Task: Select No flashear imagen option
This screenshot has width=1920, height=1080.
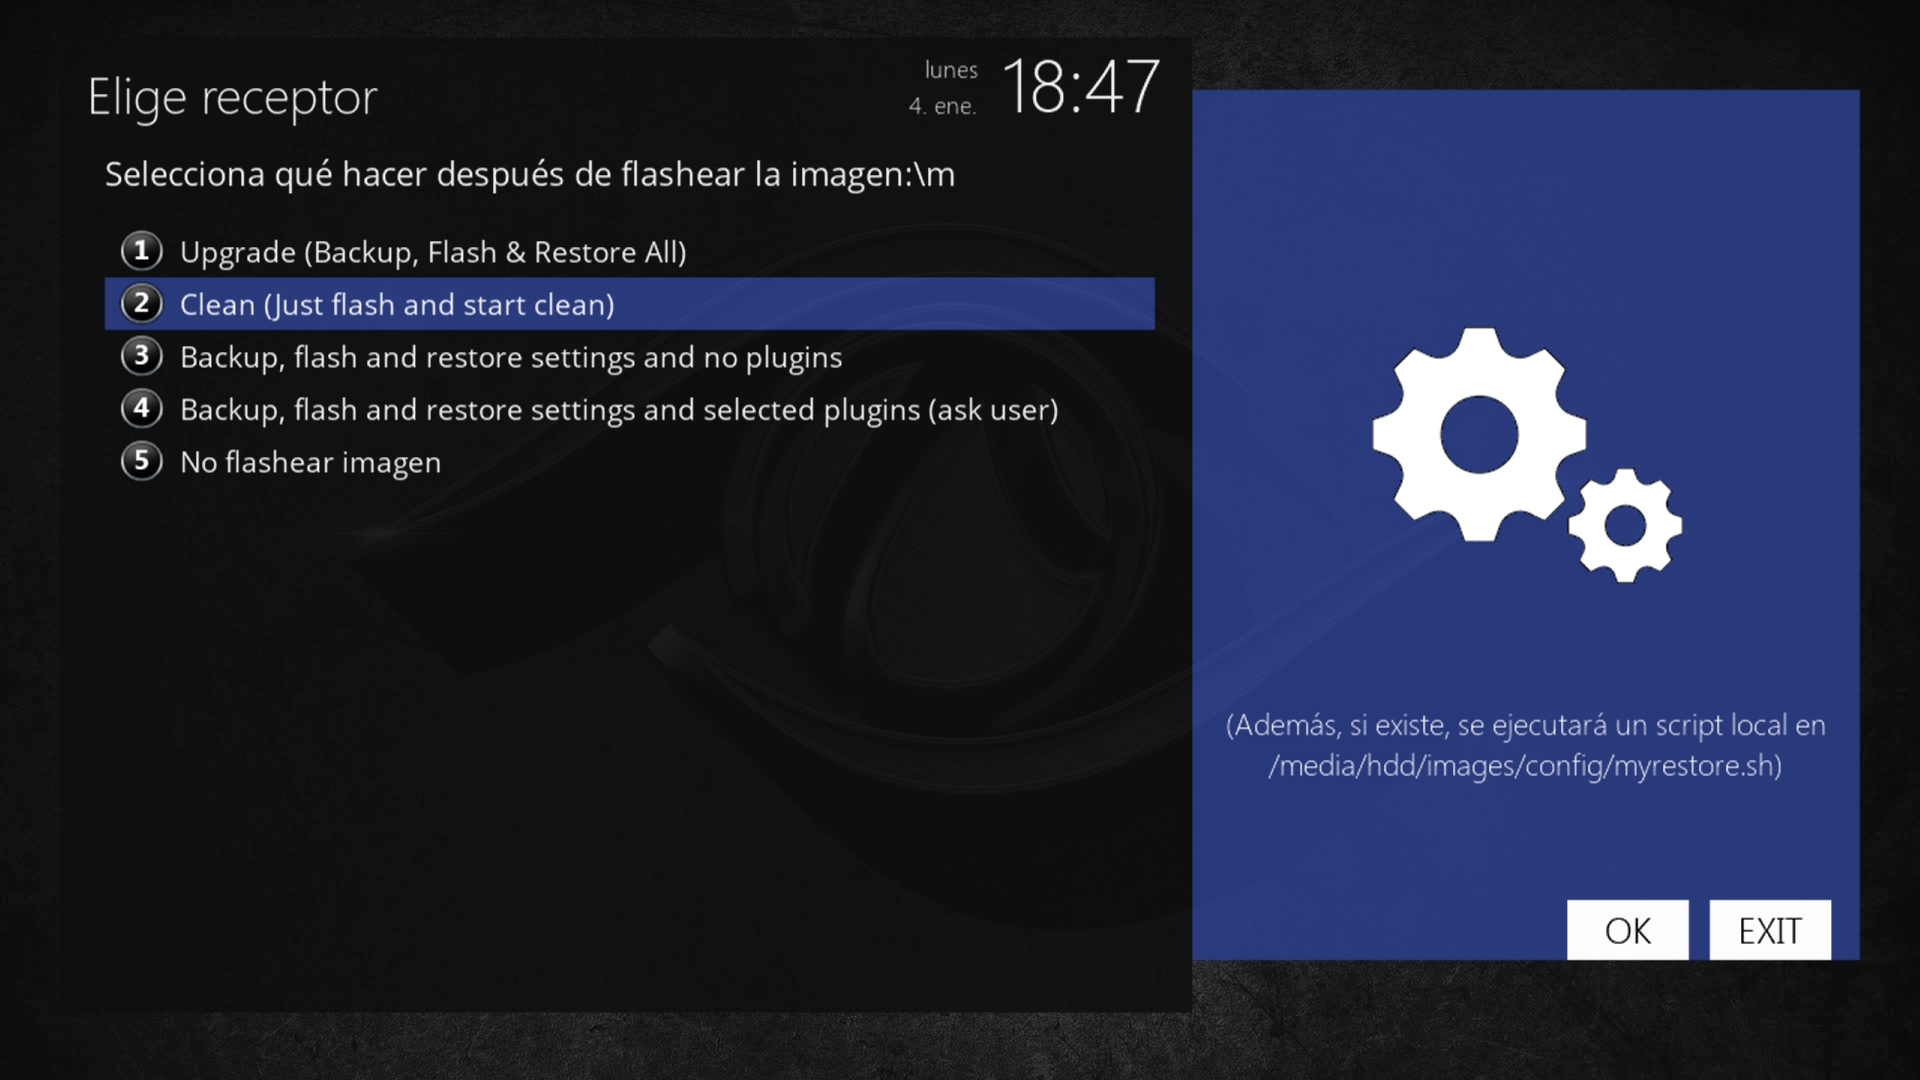Action: [310, 462]
